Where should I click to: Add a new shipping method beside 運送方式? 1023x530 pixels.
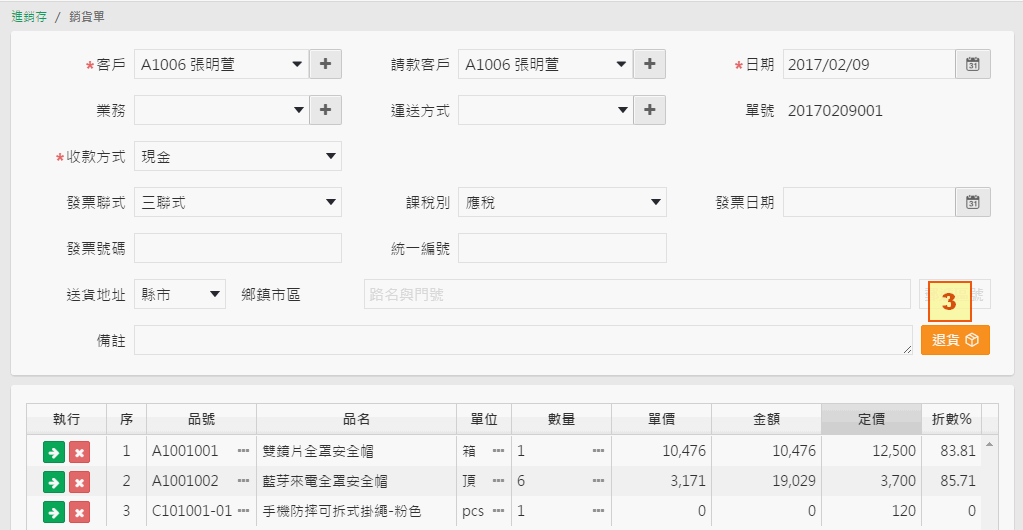coord(649,110)
